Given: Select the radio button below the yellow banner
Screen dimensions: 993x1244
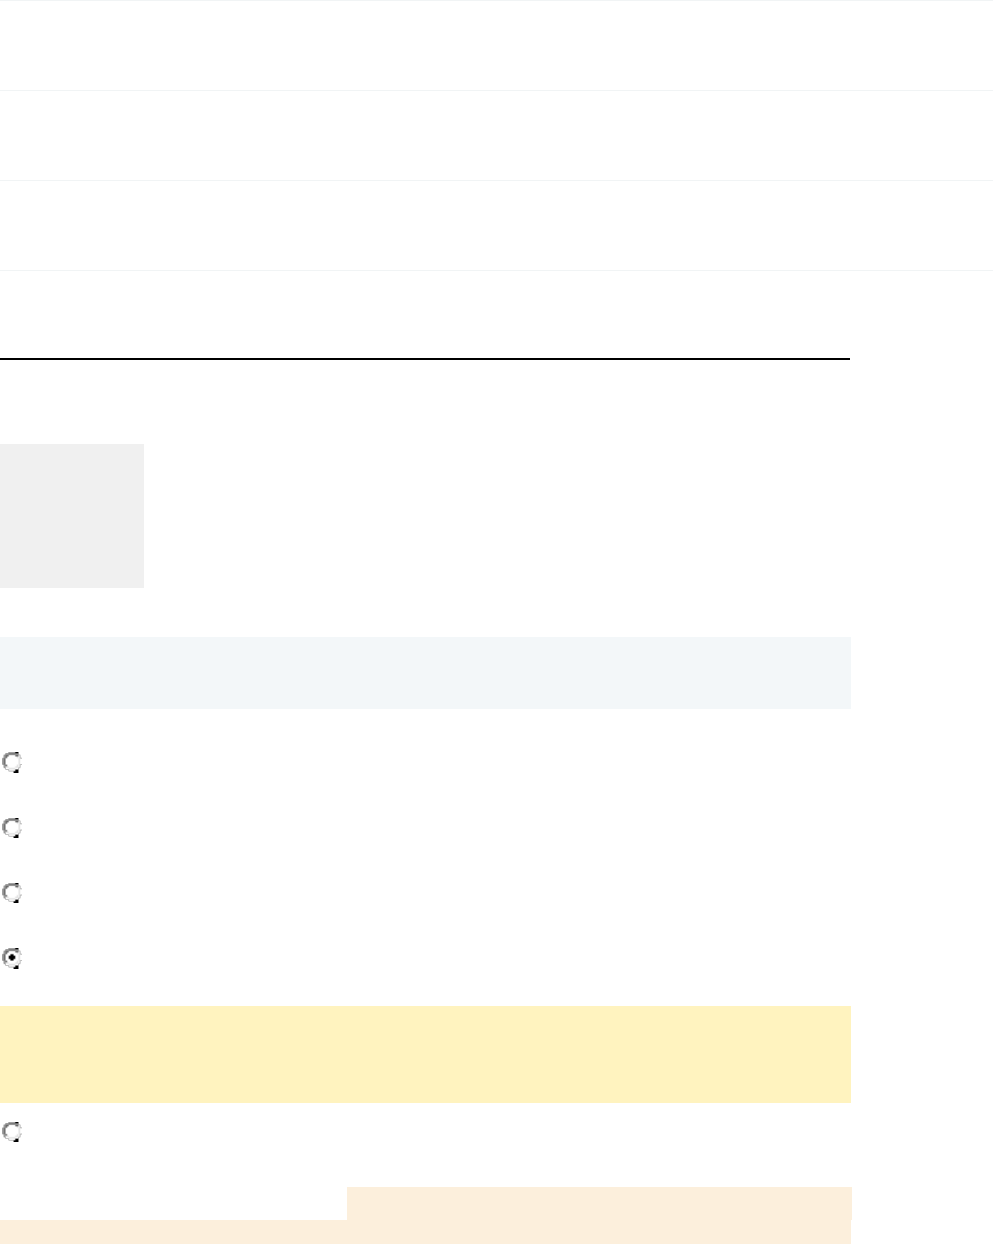Looking at the screenshot, I should coord(12,1133).
